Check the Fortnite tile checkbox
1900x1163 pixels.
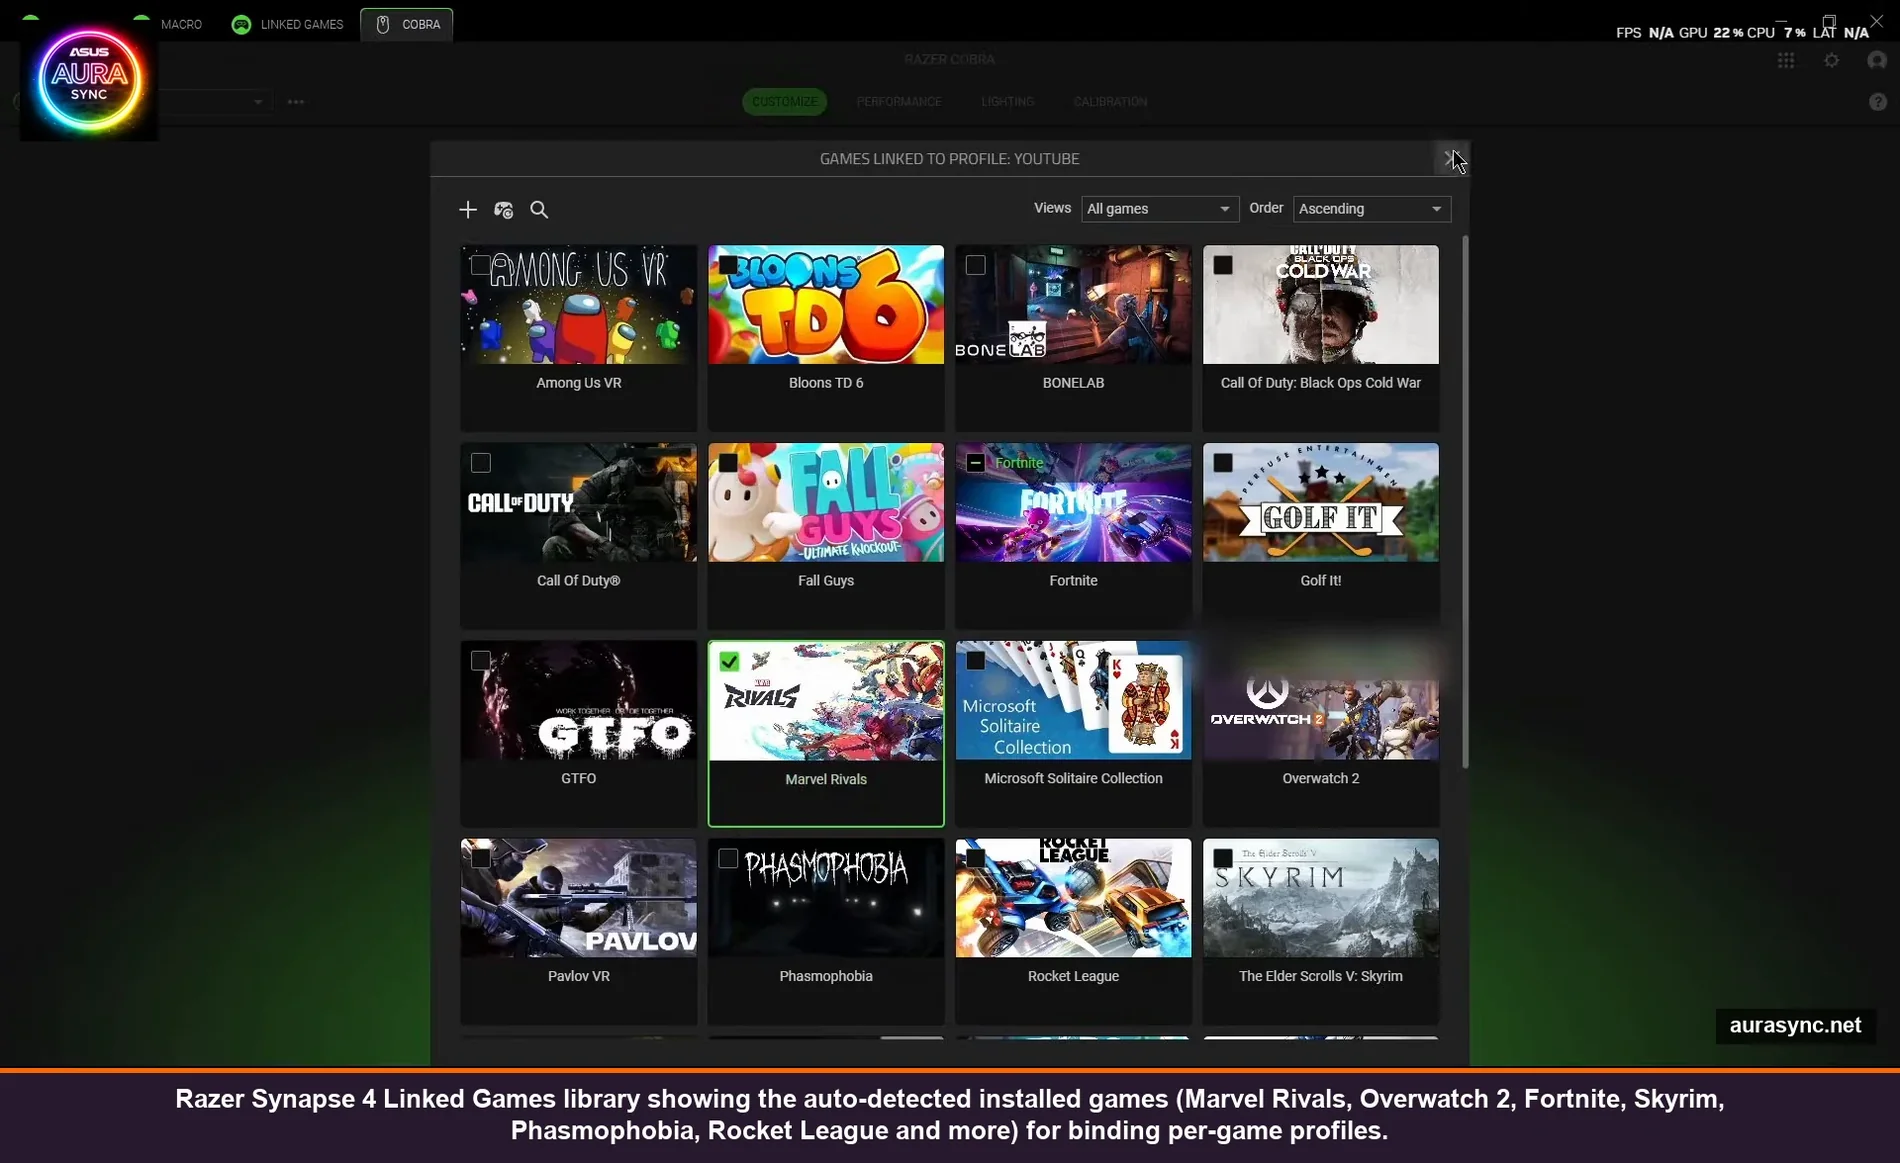pyautogui.click(x=975, y=463)
